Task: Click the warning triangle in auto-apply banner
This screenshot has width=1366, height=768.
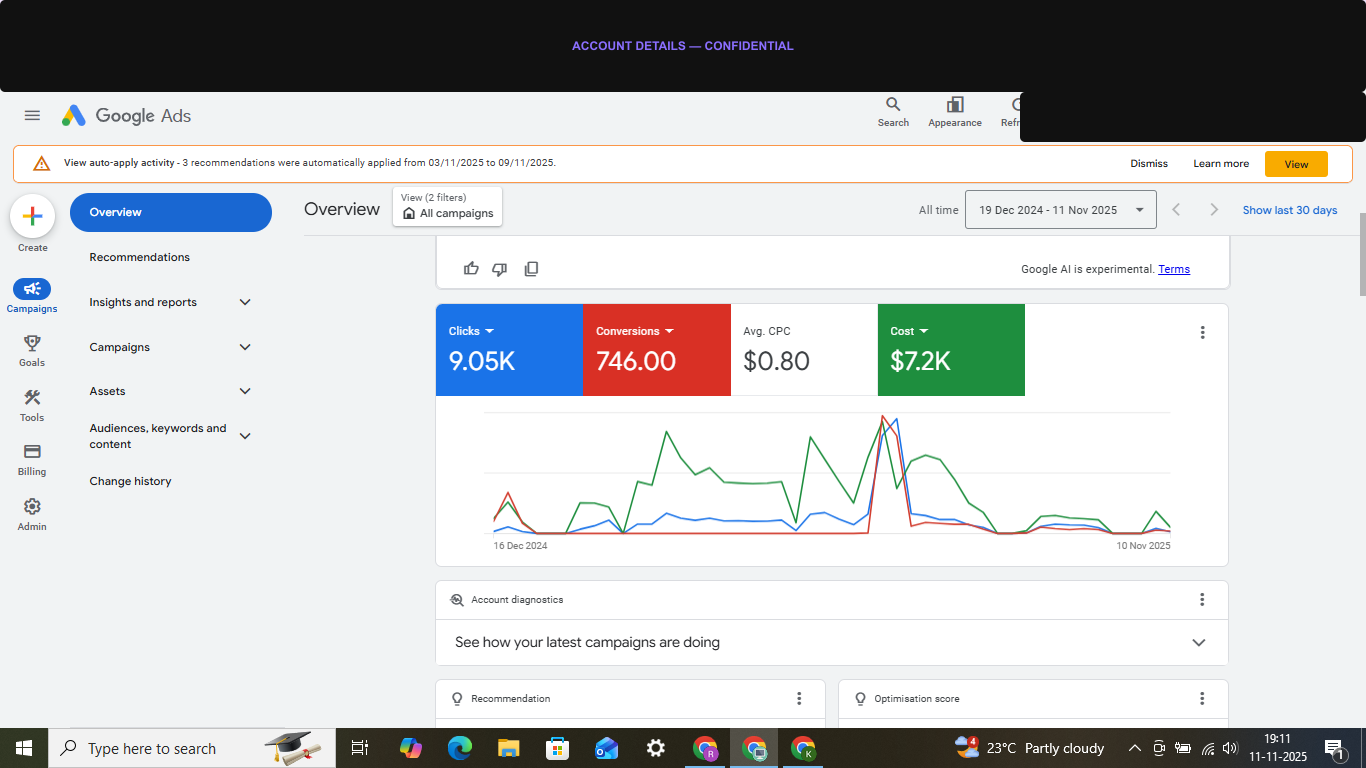Action: (x=41, y=163)
